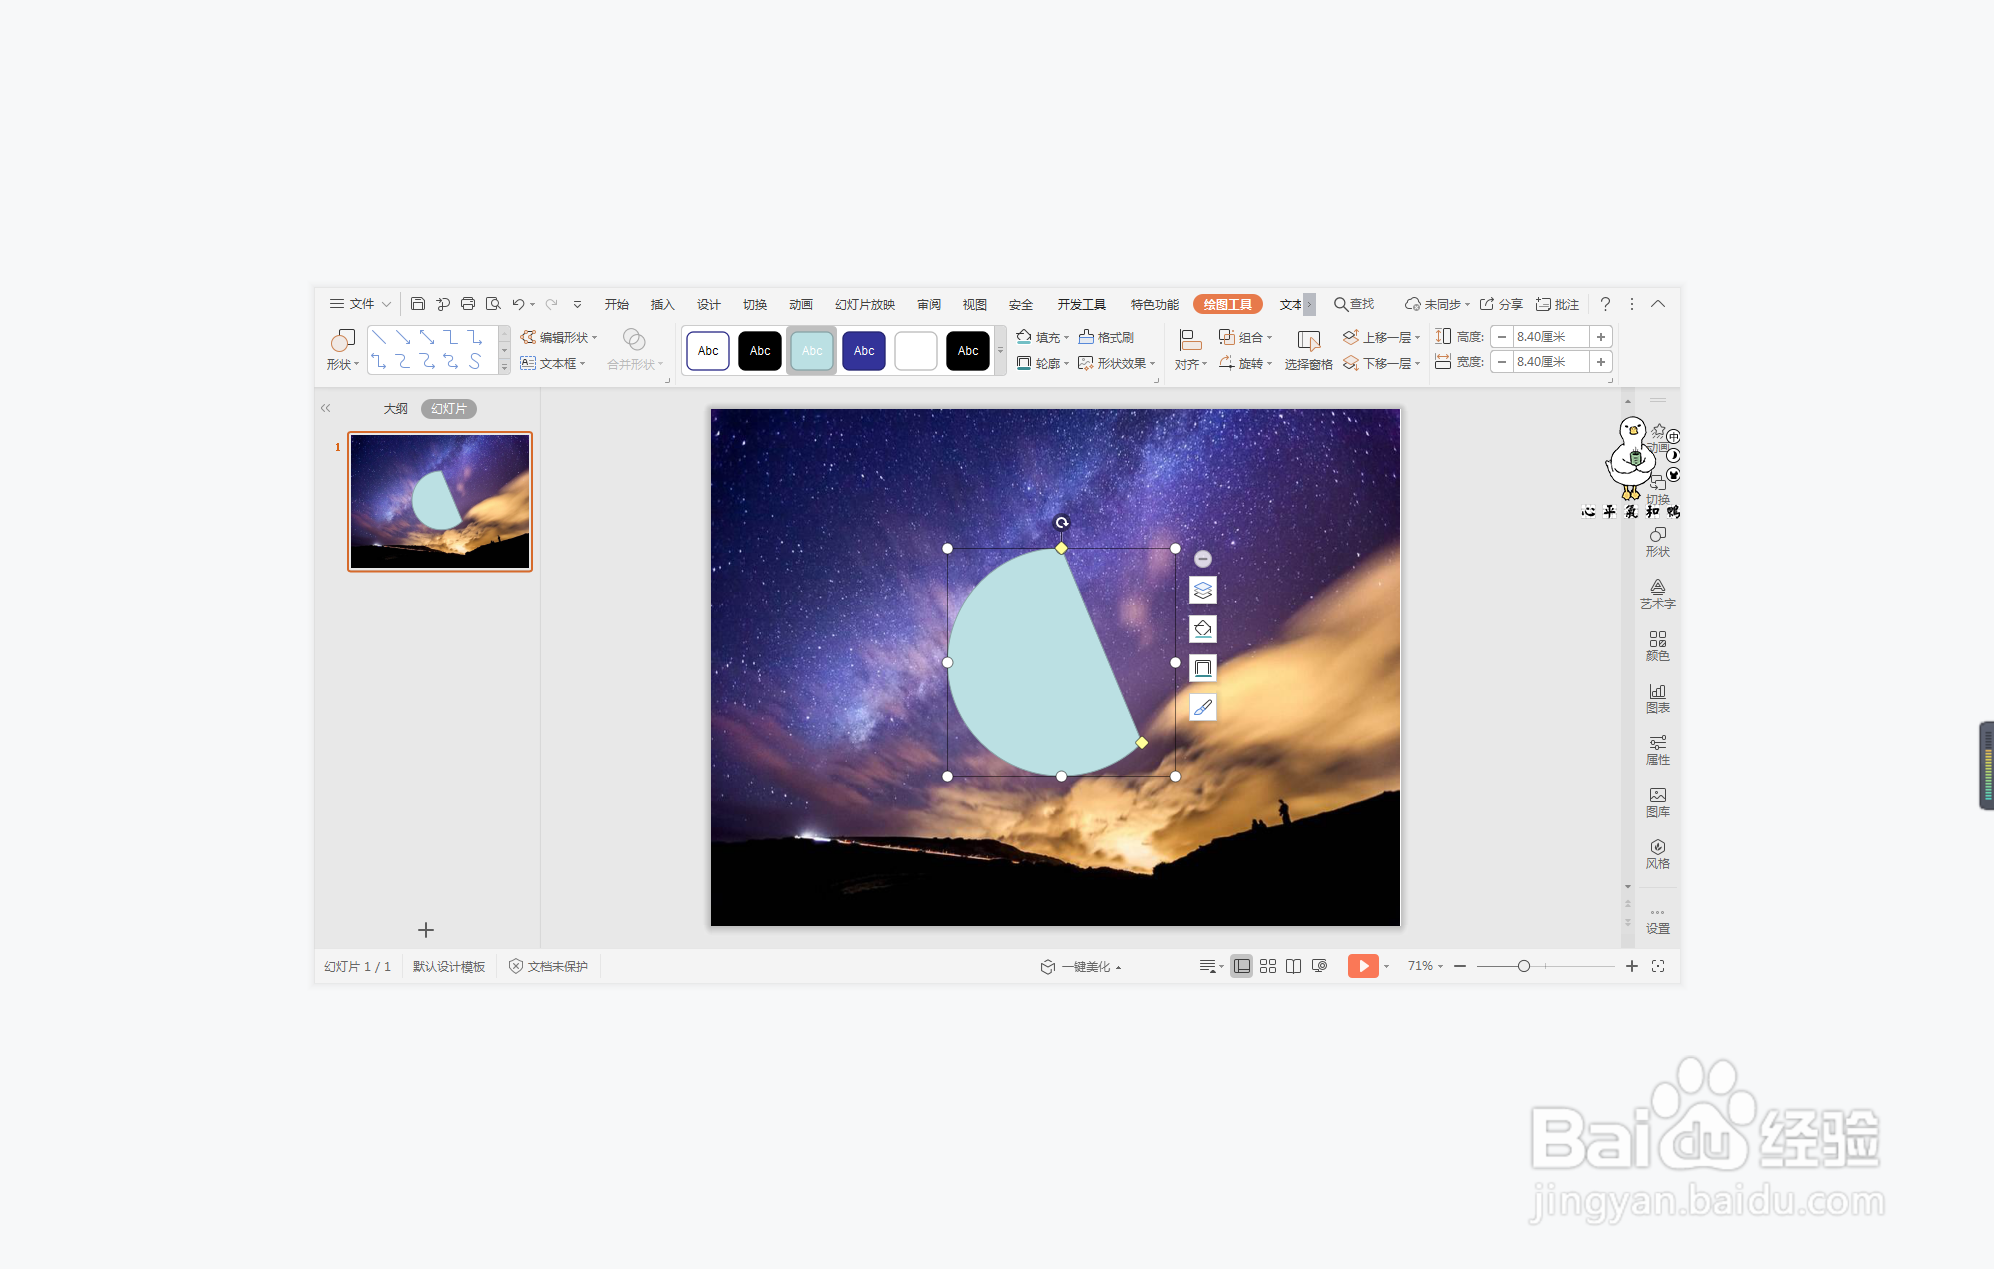Image resolution: width=1994 pixels, height=1269 pixels.
Task: Click the Share (分享) icon
Action: click(x=1501, y=304)
